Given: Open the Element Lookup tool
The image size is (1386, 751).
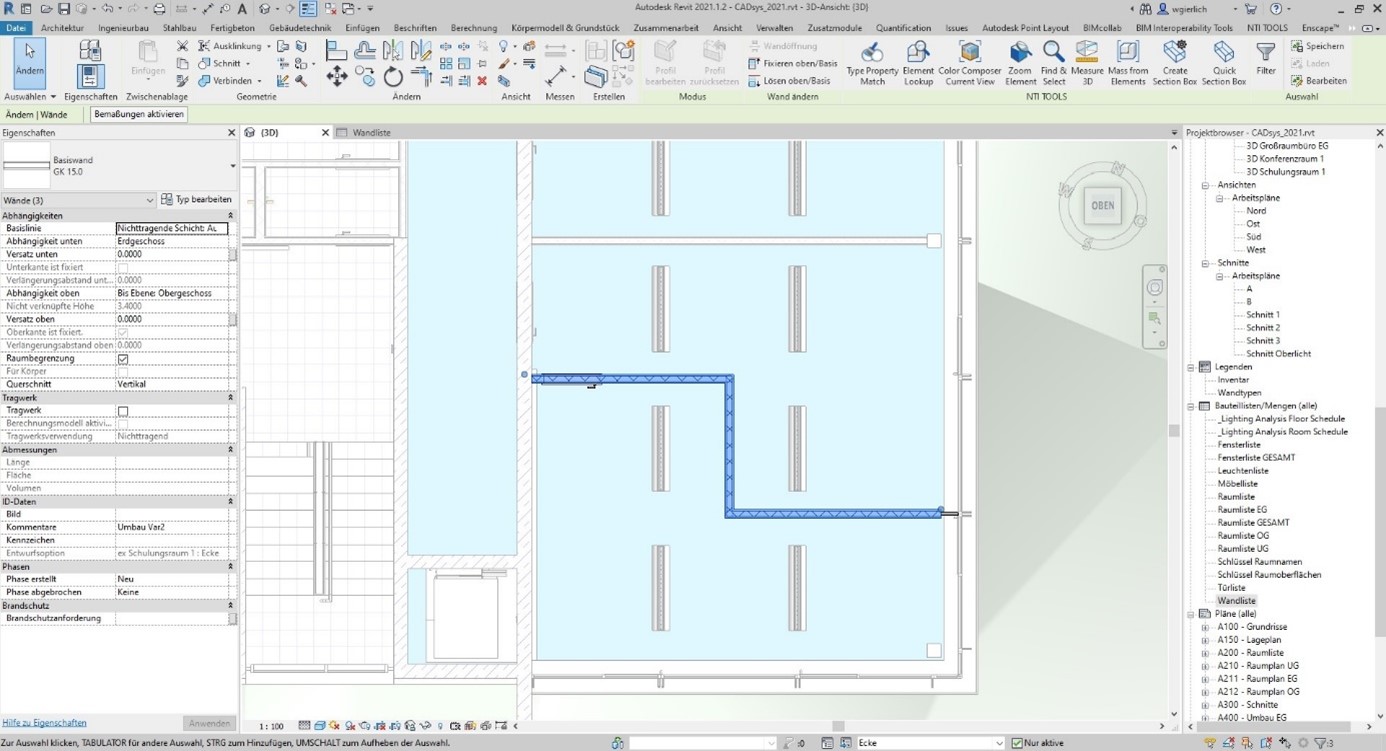Looking at the screenshot, I should (x=918, y=63).
